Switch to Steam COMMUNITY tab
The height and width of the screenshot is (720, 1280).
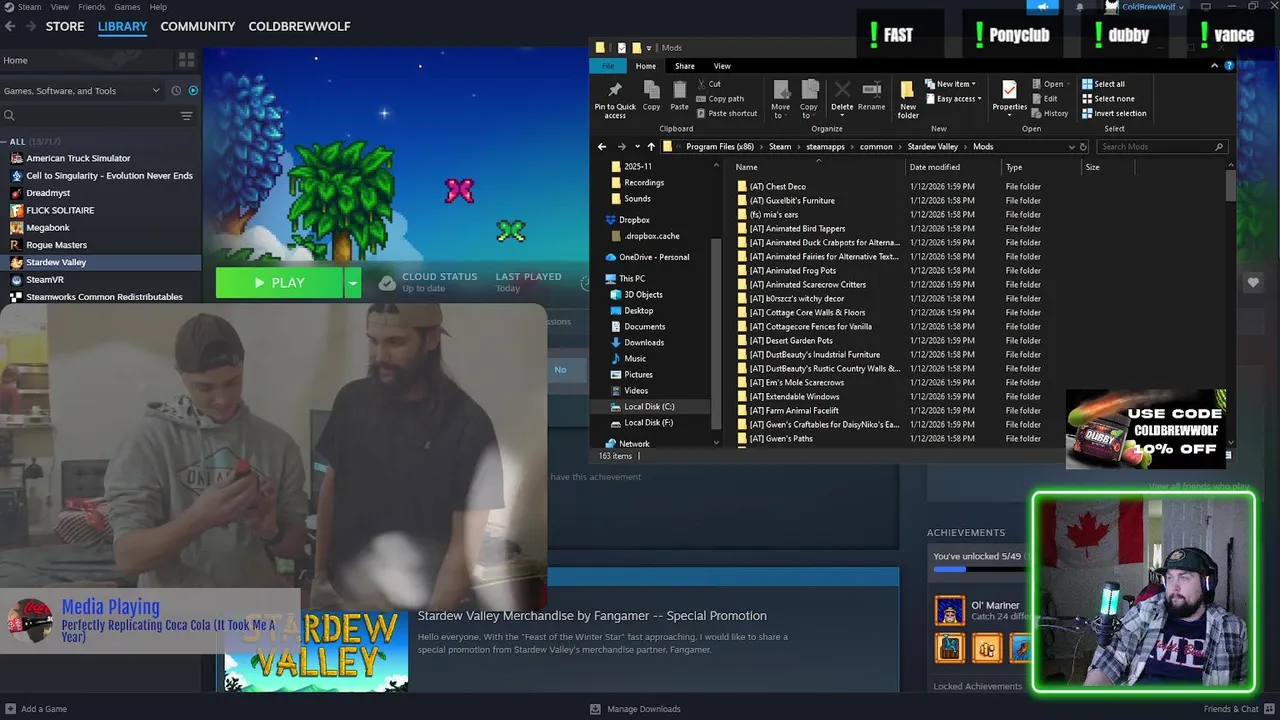[198, 26]
